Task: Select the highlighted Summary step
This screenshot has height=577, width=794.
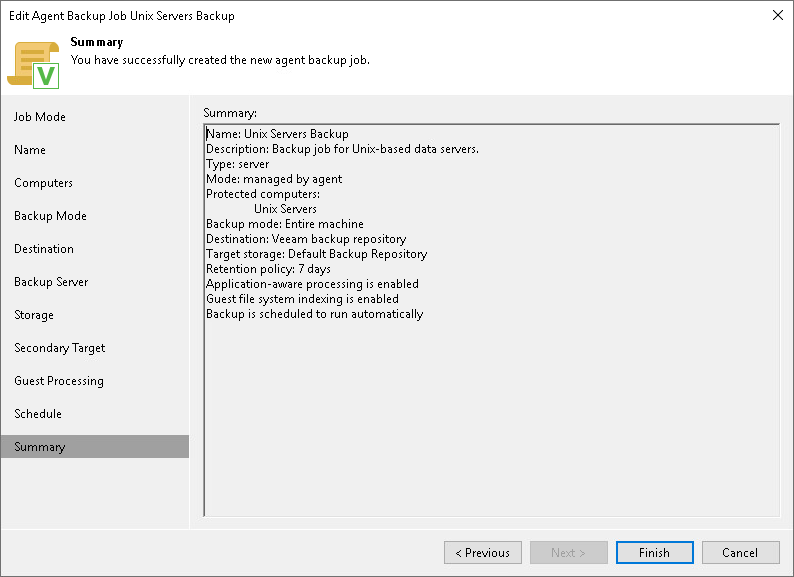Action: pyautogui.click(x=95, y=447)
